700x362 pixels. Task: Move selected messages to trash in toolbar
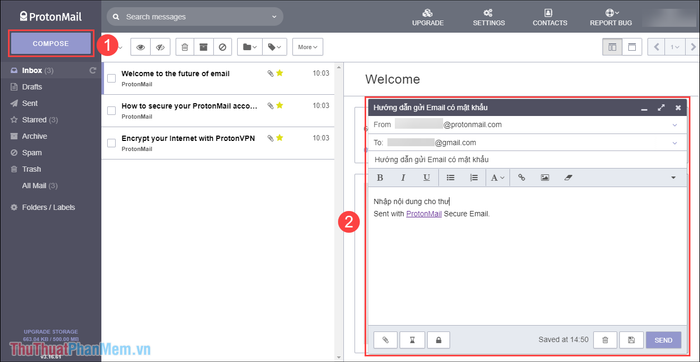click(185, 47)
